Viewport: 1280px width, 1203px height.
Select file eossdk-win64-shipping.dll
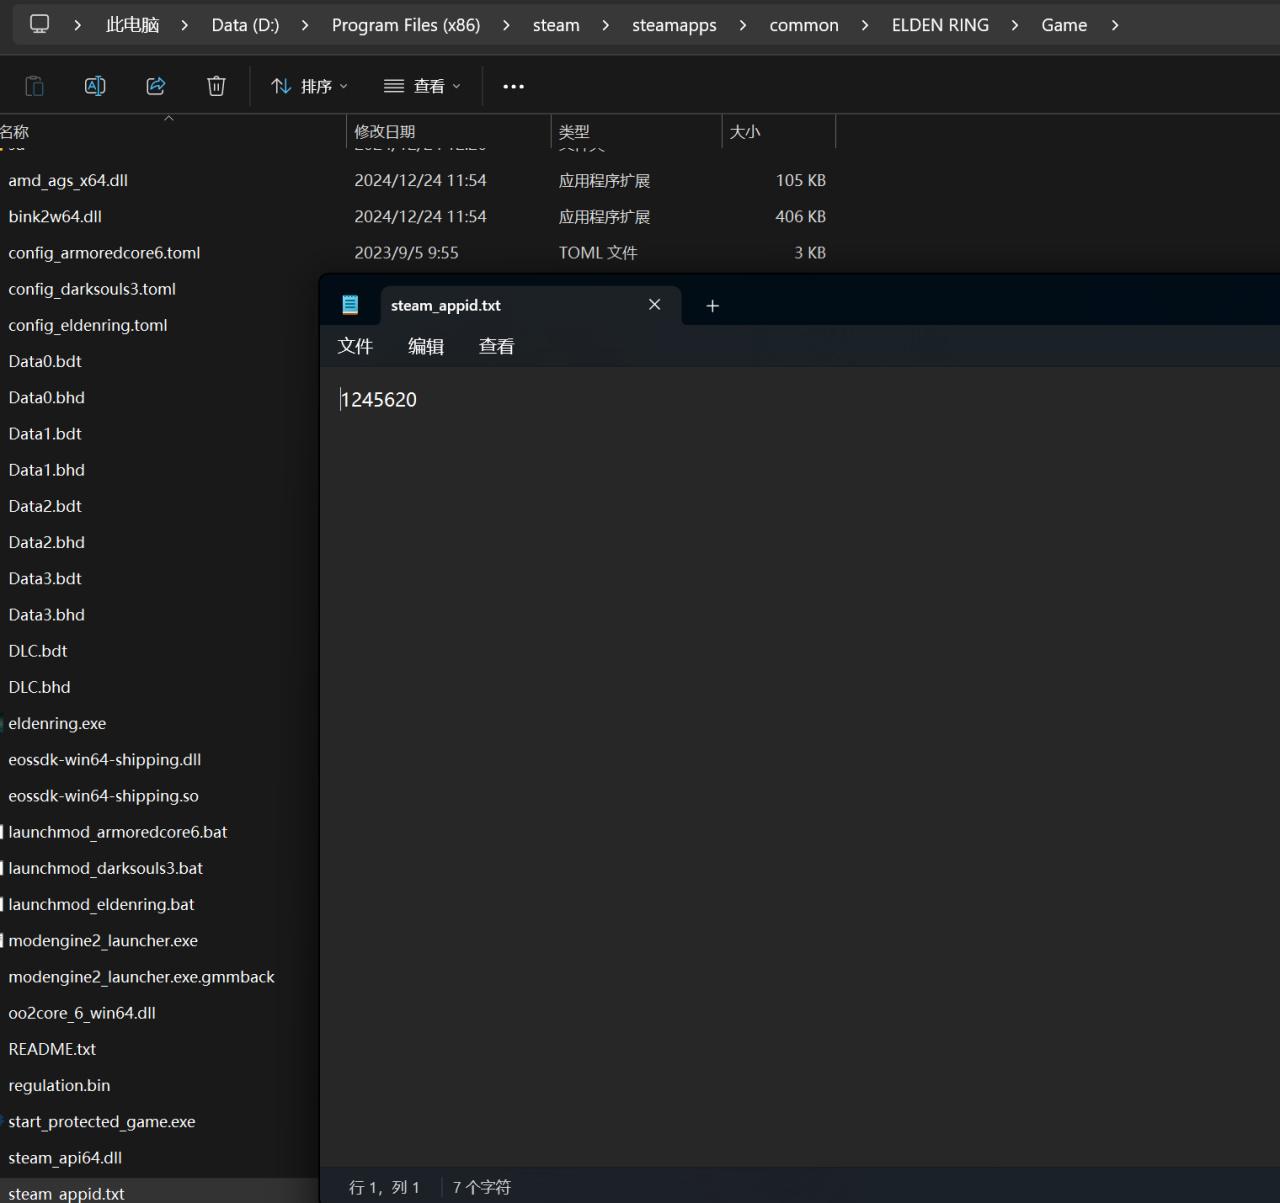pyautogui.click(x=105, y=760)
